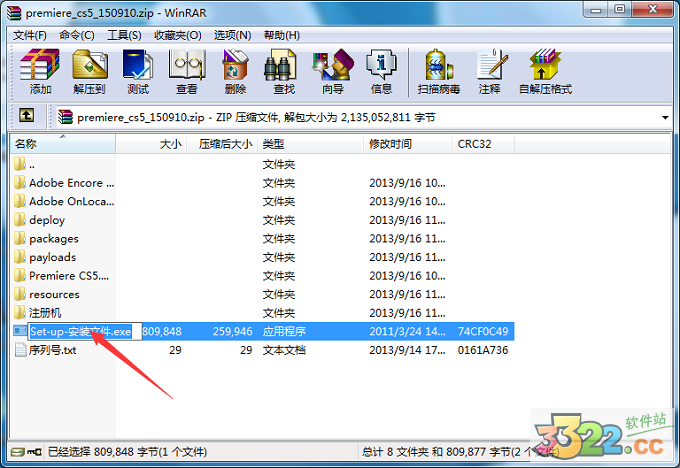
Task: Select 'Adobe OnLoca...' folder name
Action: [x=72, y=201]
